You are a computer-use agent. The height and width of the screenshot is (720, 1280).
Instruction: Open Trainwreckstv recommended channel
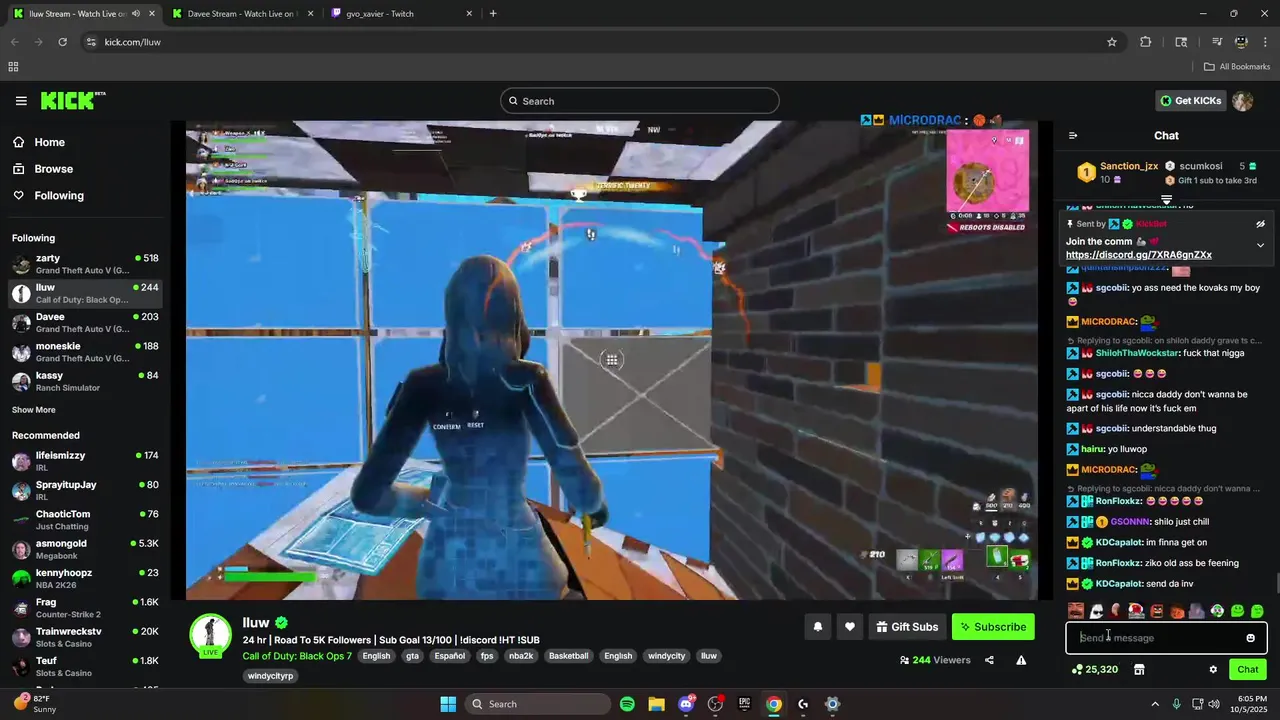(x=85, y=637)
